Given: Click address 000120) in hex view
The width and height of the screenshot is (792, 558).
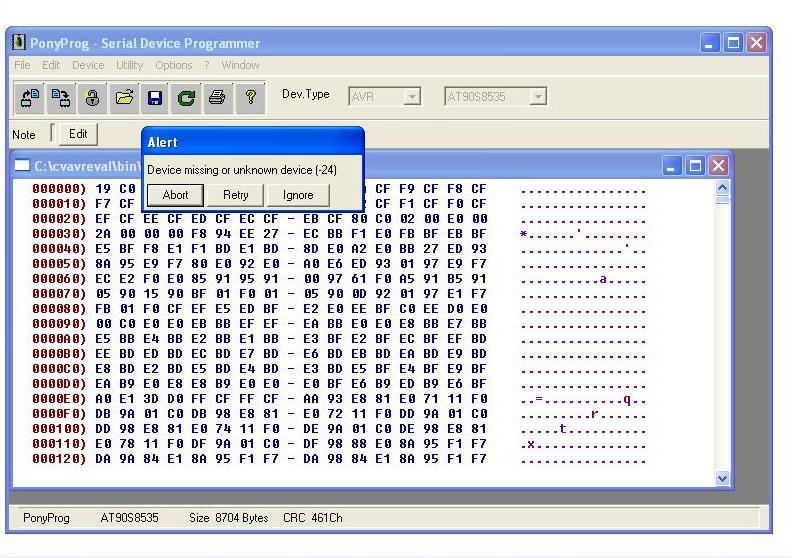Looking at the screenshot, I should pos(59,459).
